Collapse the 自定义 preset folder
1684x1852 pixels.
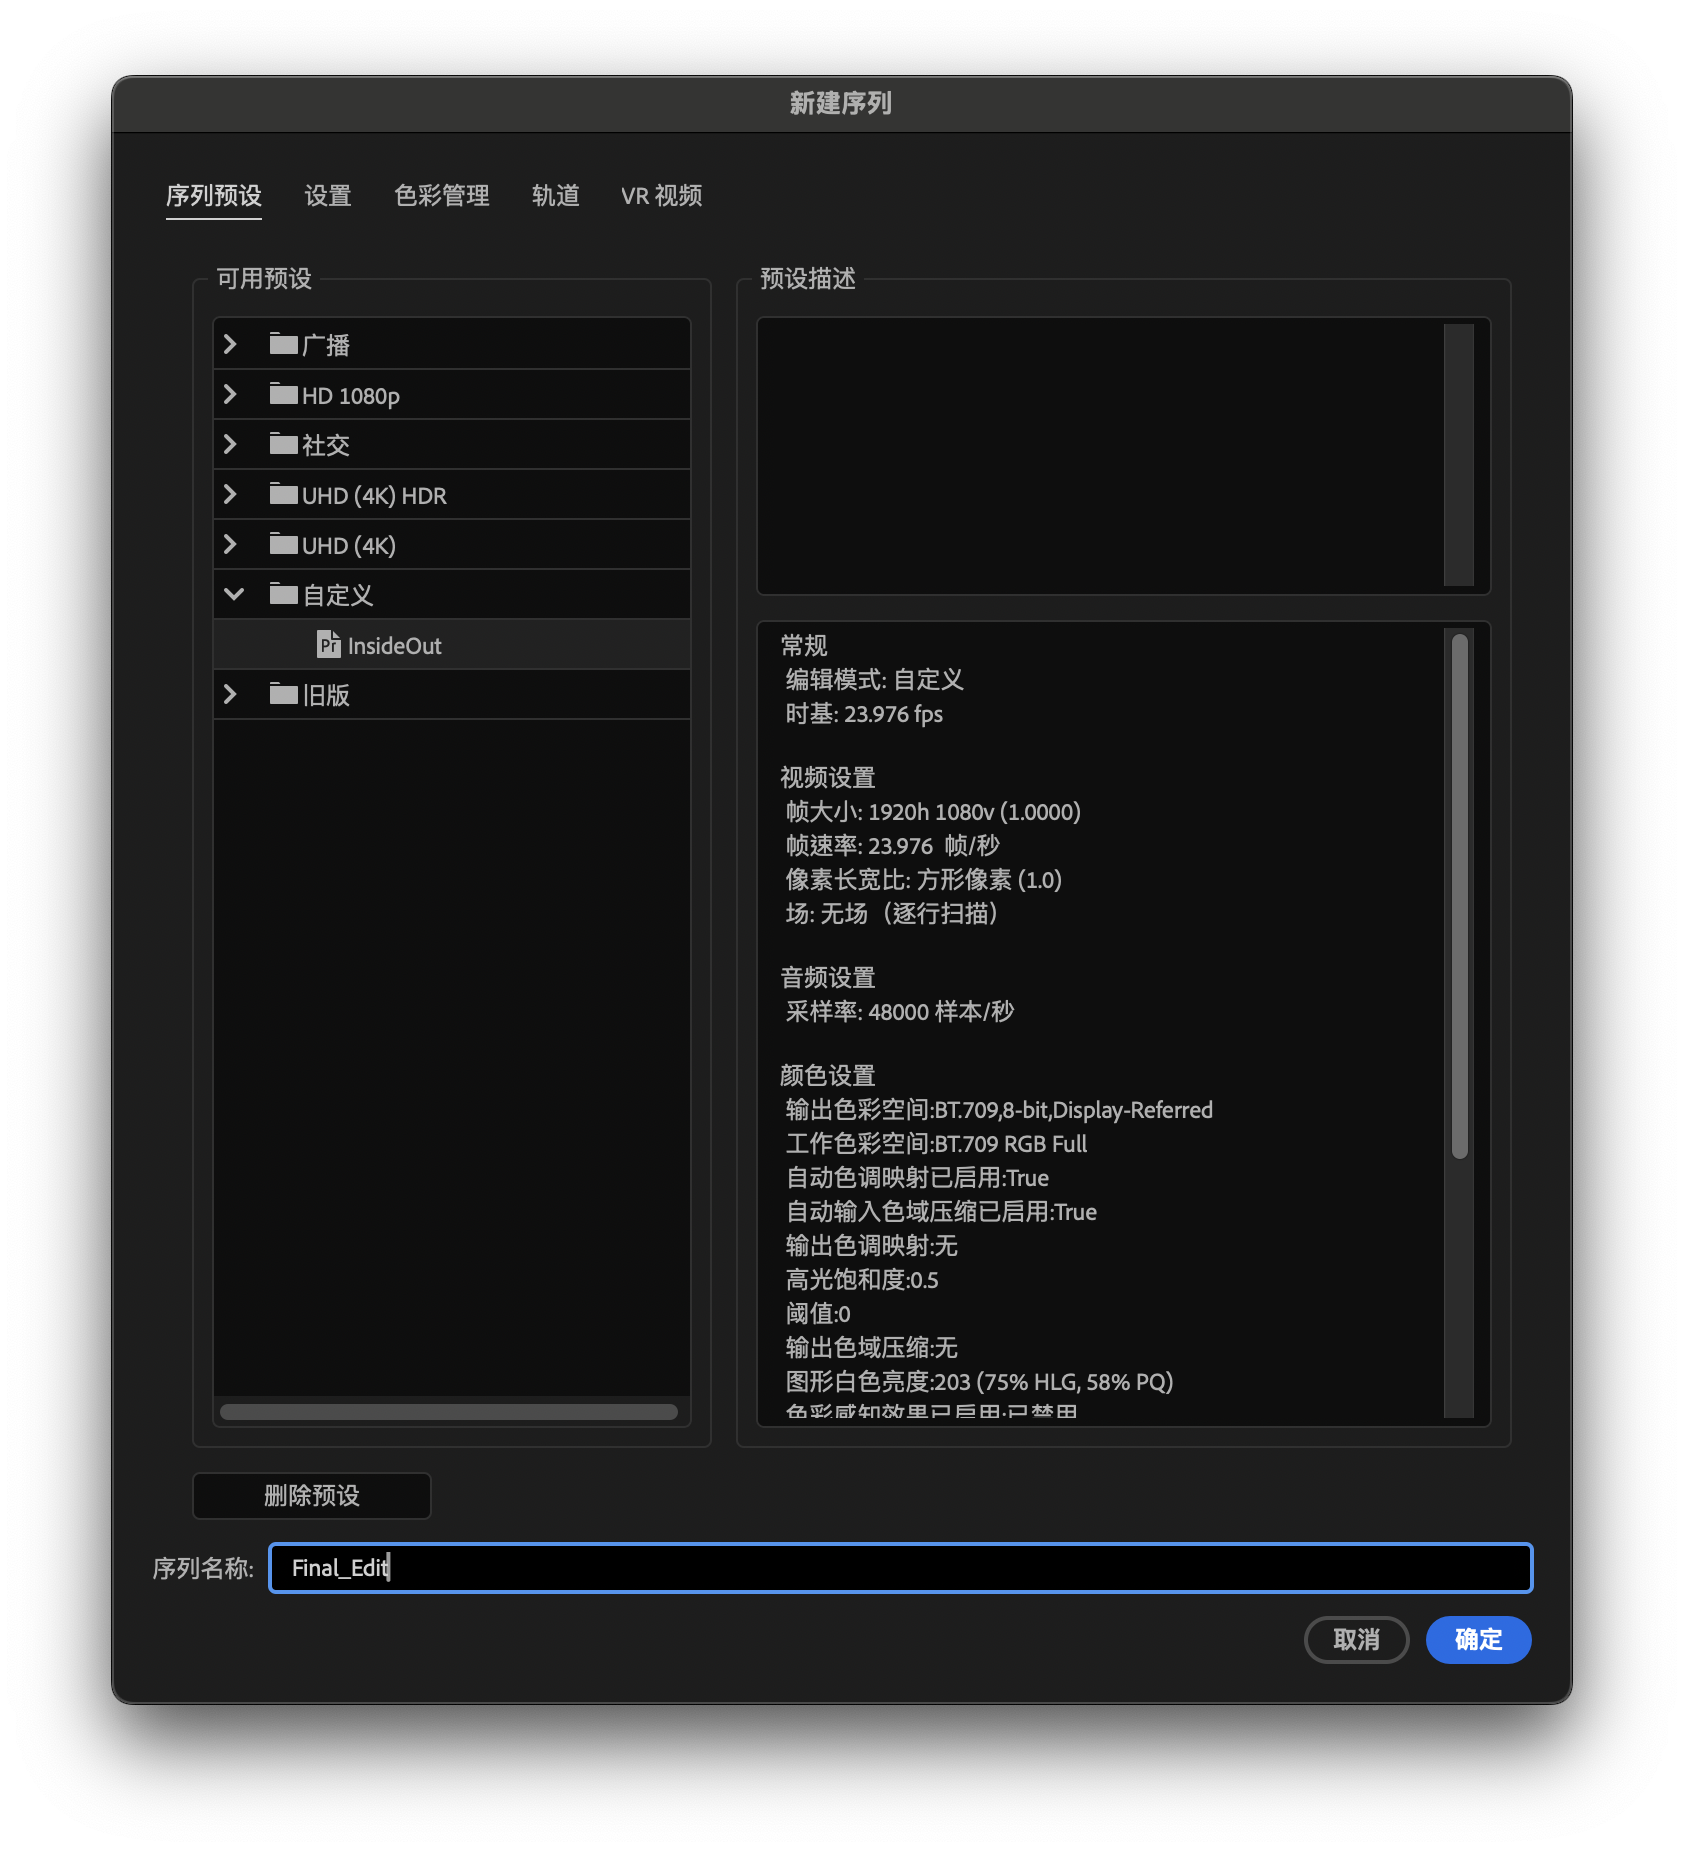(x=233, y=594)
